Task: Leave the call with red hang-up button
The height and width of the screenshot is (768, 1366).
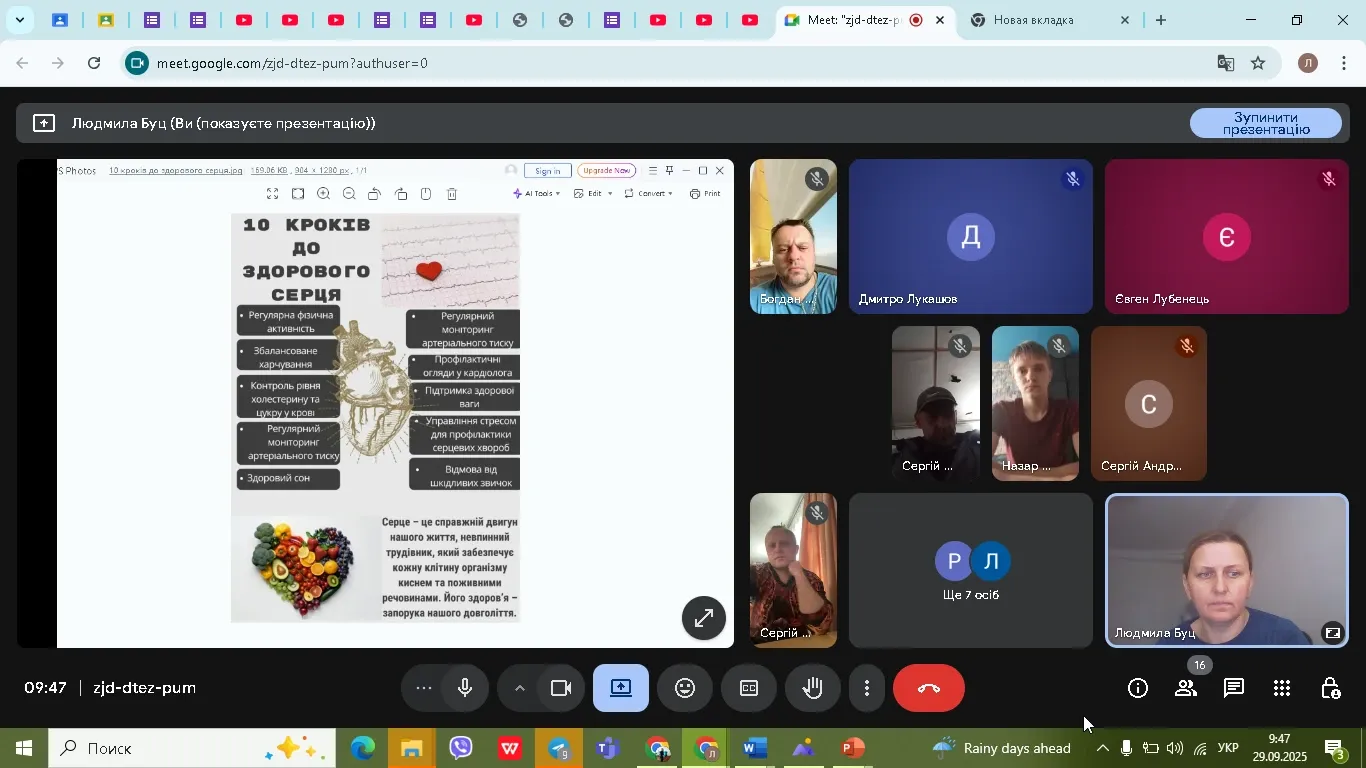Action: [929, 688]
